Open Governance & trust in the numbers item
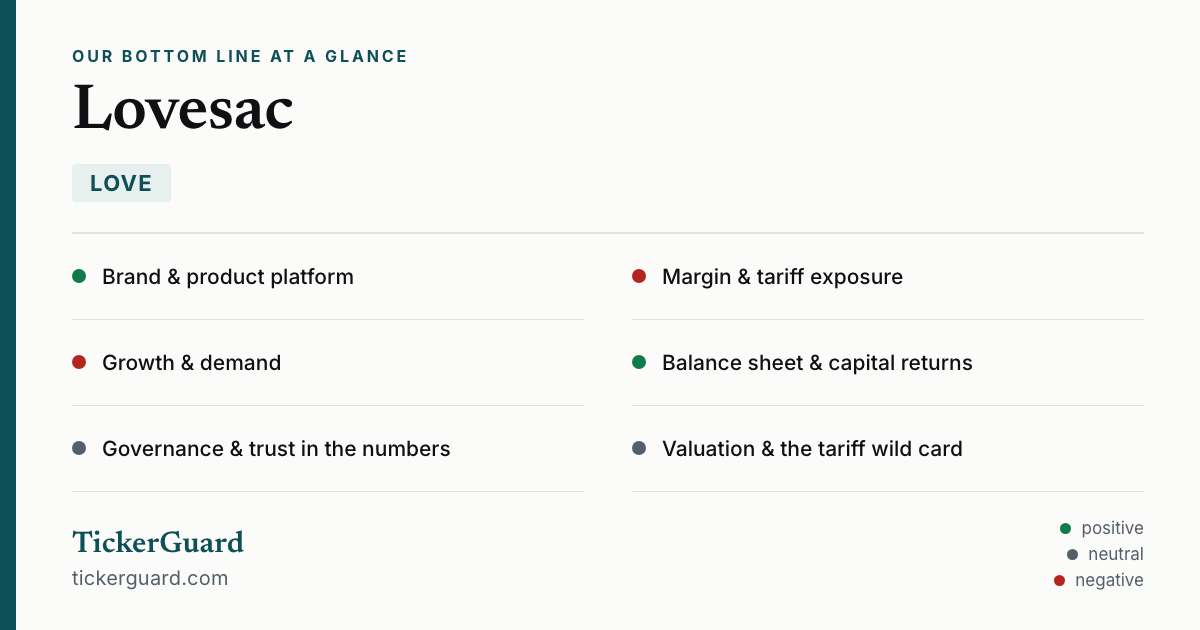1200x630 pixels. pyautogui.click(x=328, y=449)
